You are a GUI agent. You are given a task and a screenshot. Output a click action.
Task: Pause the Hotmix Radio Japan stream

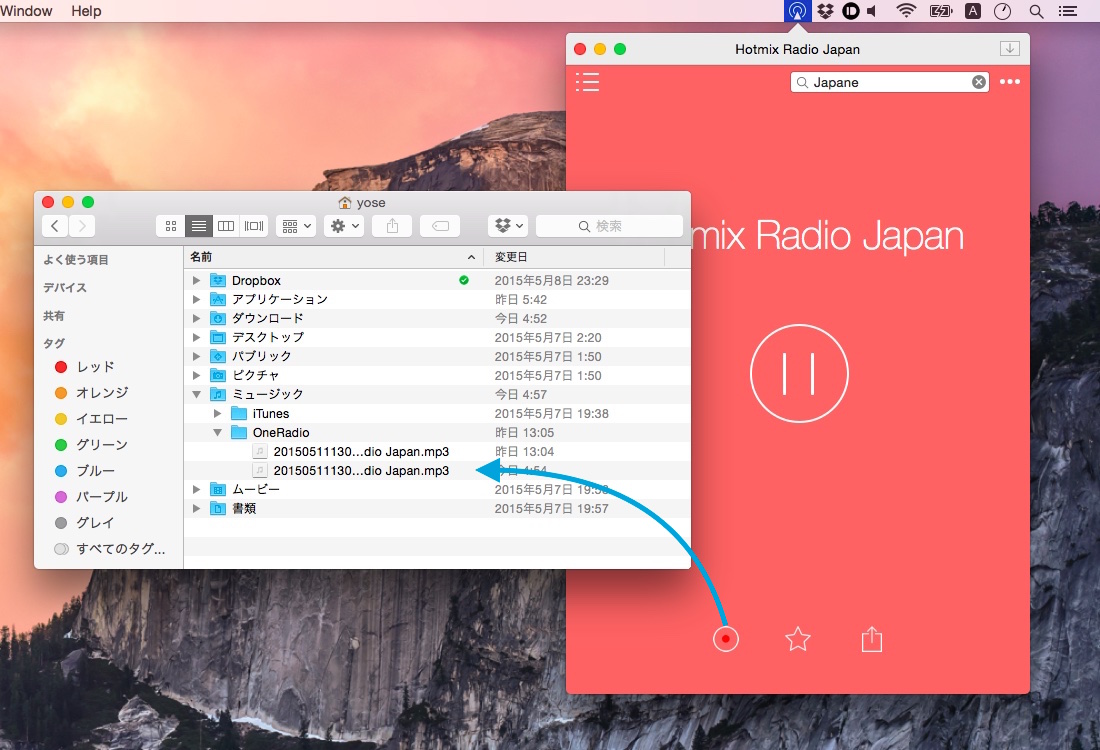pos(799,373)
